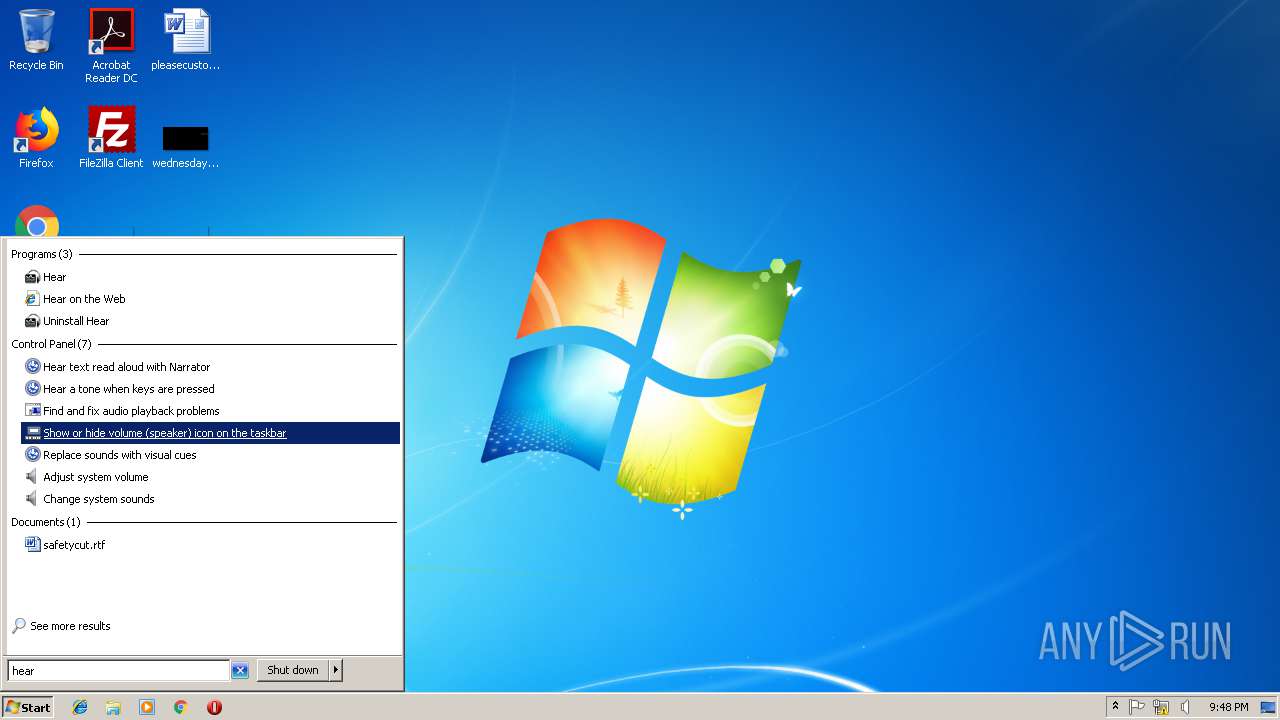Click the speaker icon beside Adjust system volume
This screenshot has width=1280, height=720.
(32, 477)
